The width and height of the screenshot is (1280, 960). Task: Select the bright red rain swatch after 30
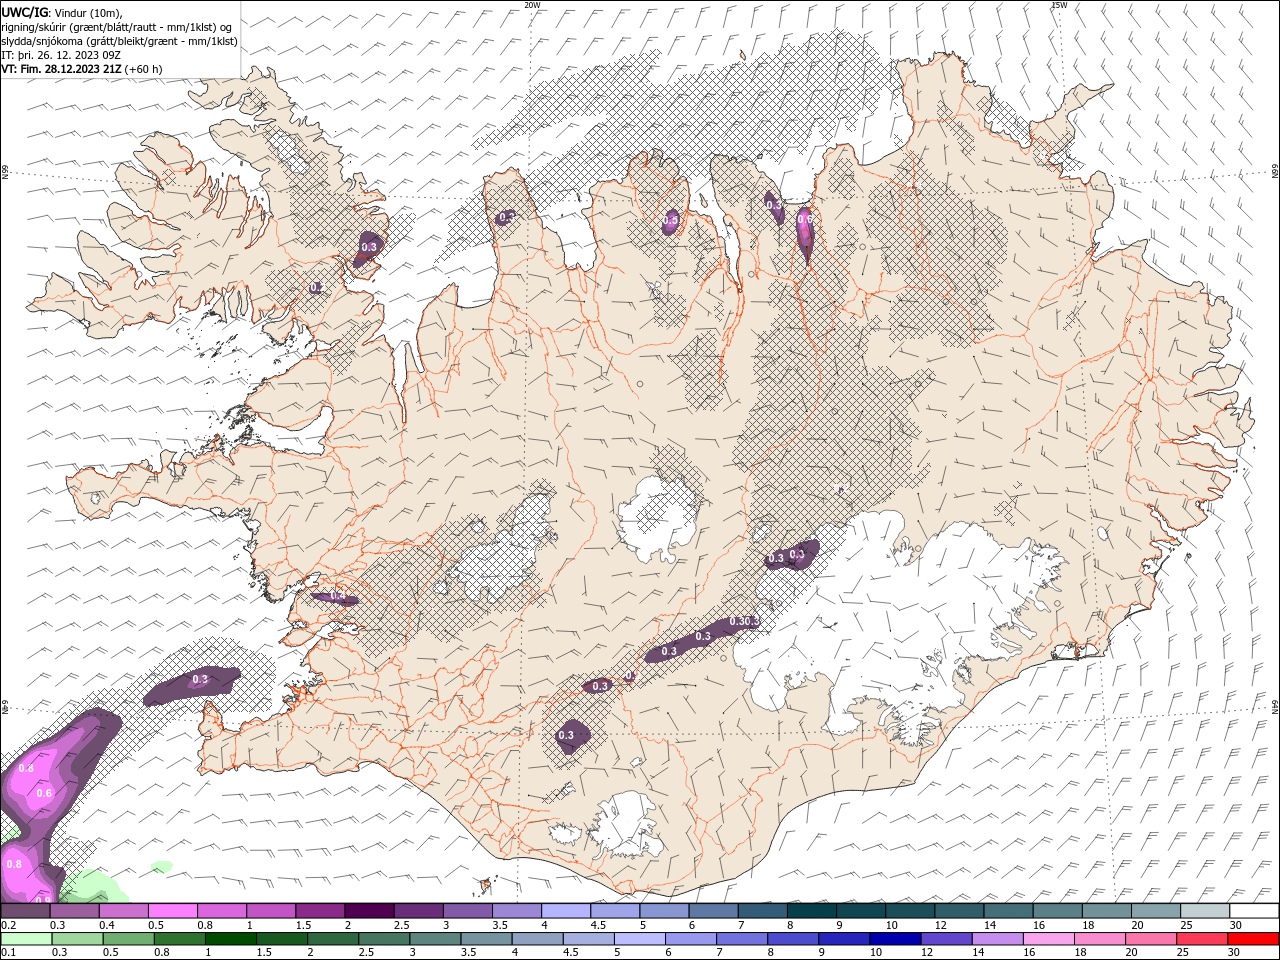click(1252, 939)
